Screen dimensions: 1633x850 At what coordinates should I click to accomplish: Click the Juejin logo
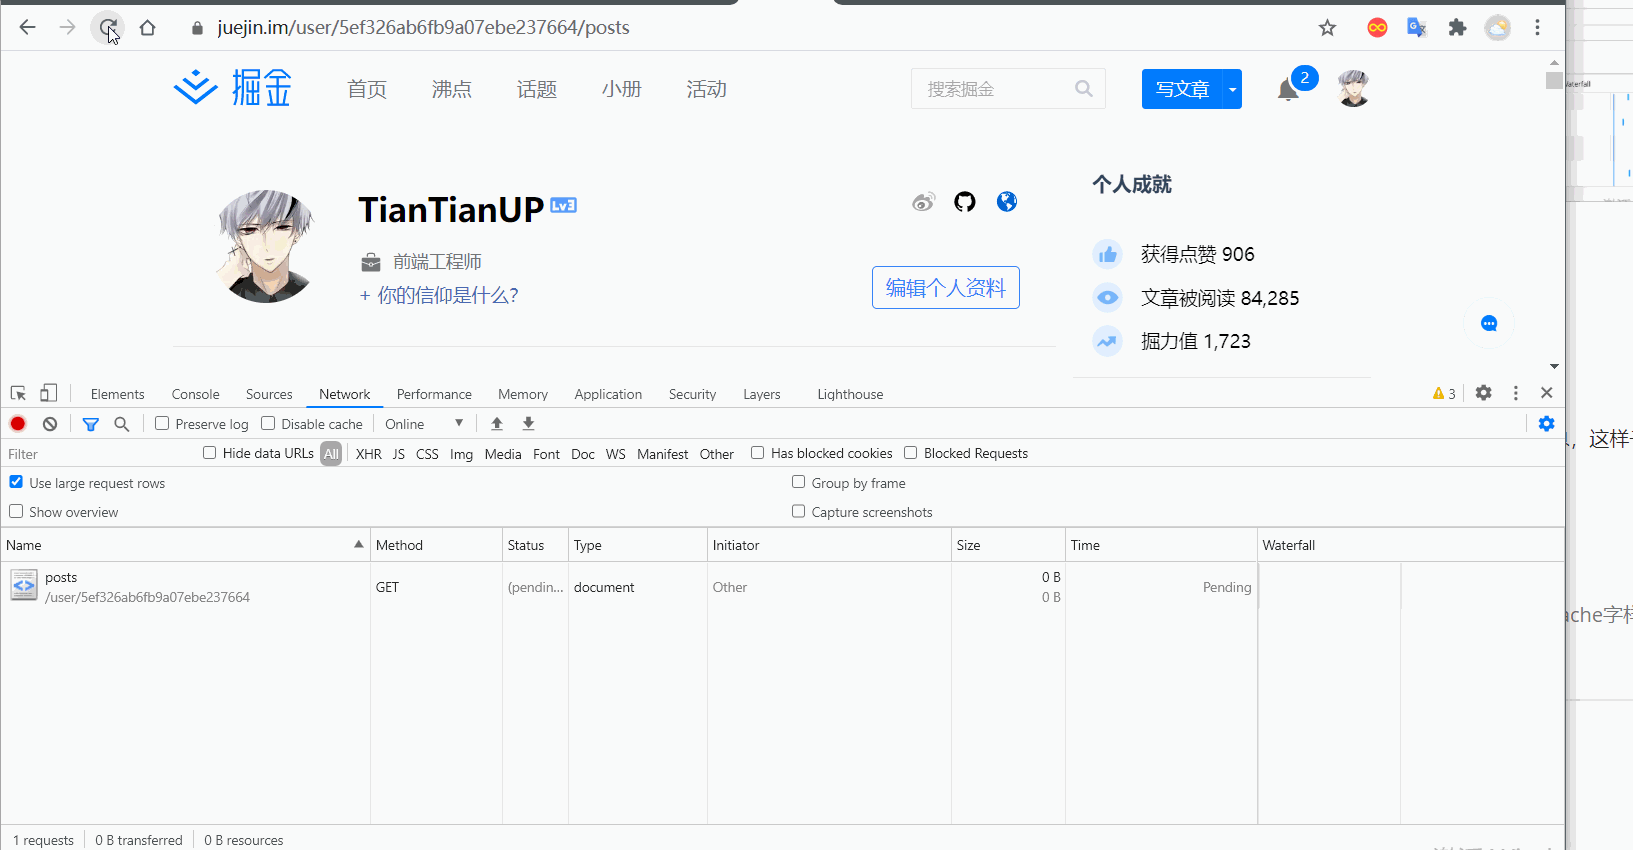(232, 88)
